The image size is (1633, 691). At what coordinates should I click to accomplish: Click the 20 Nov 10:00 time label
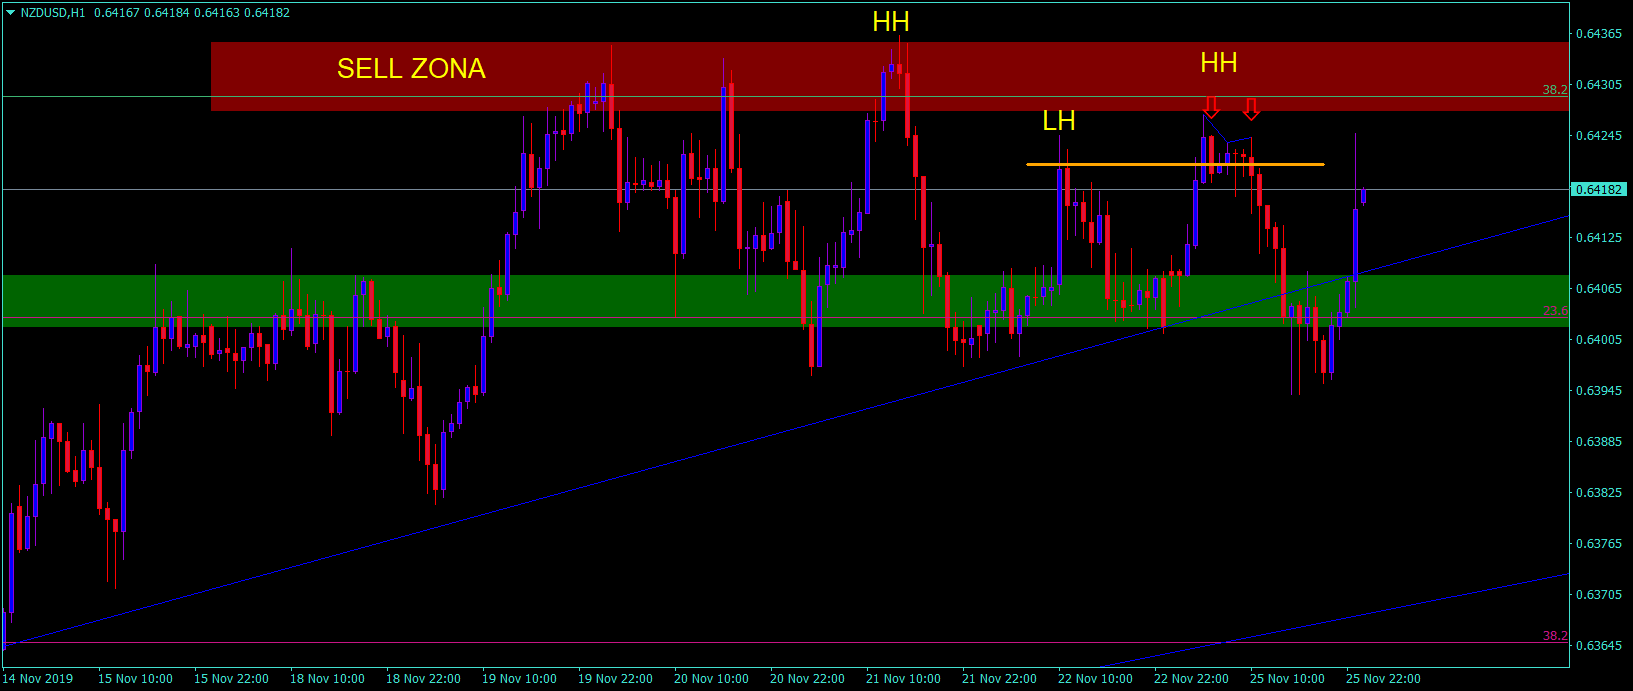[711, 679]
